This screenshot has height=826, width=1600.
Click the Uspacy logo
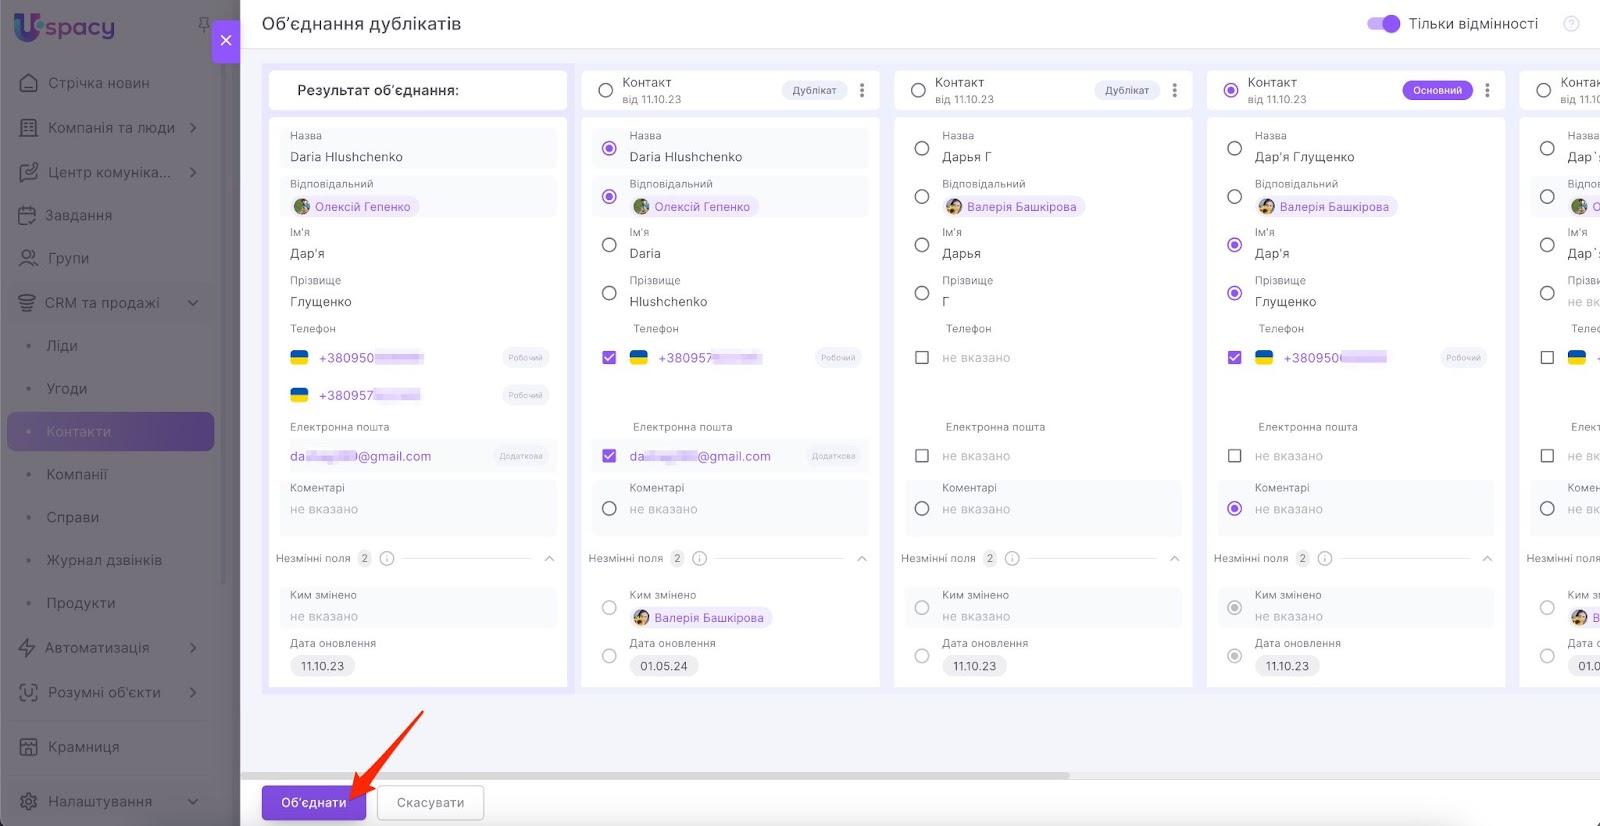click(65, 27)
